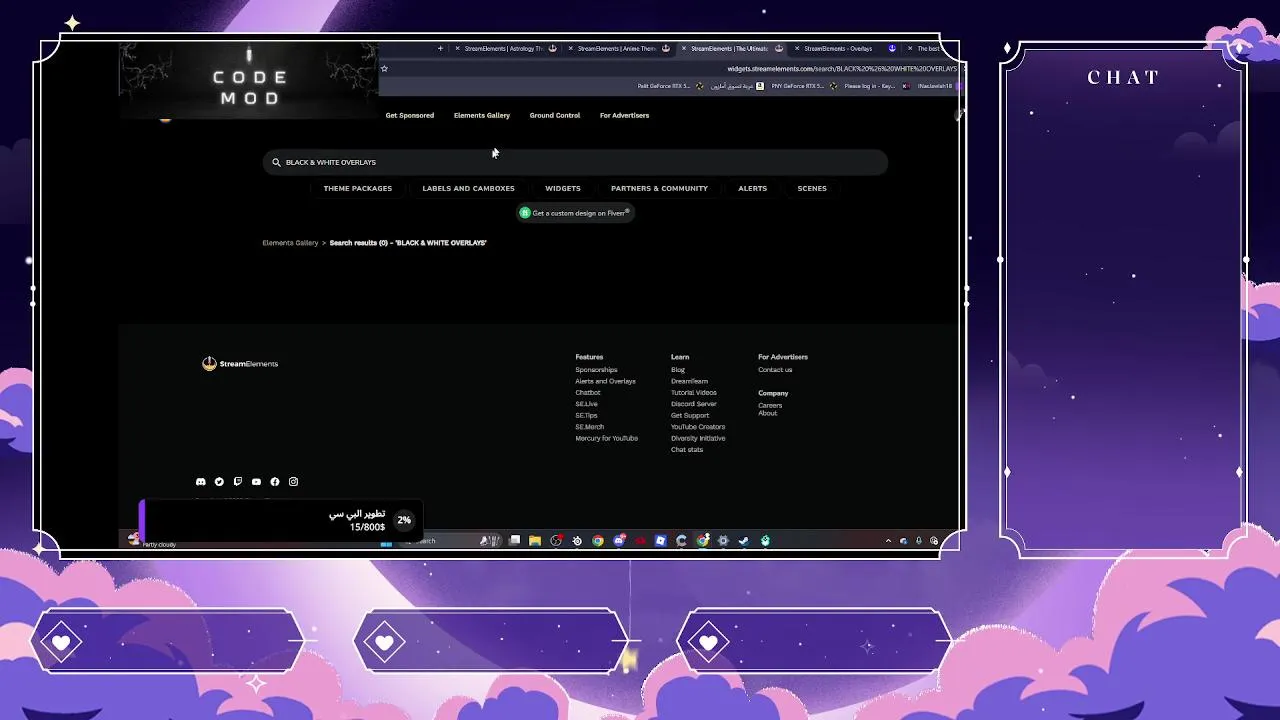Open the Chatbot footer link
This screenshot has height=720, width=1280.
pos(588,393)
